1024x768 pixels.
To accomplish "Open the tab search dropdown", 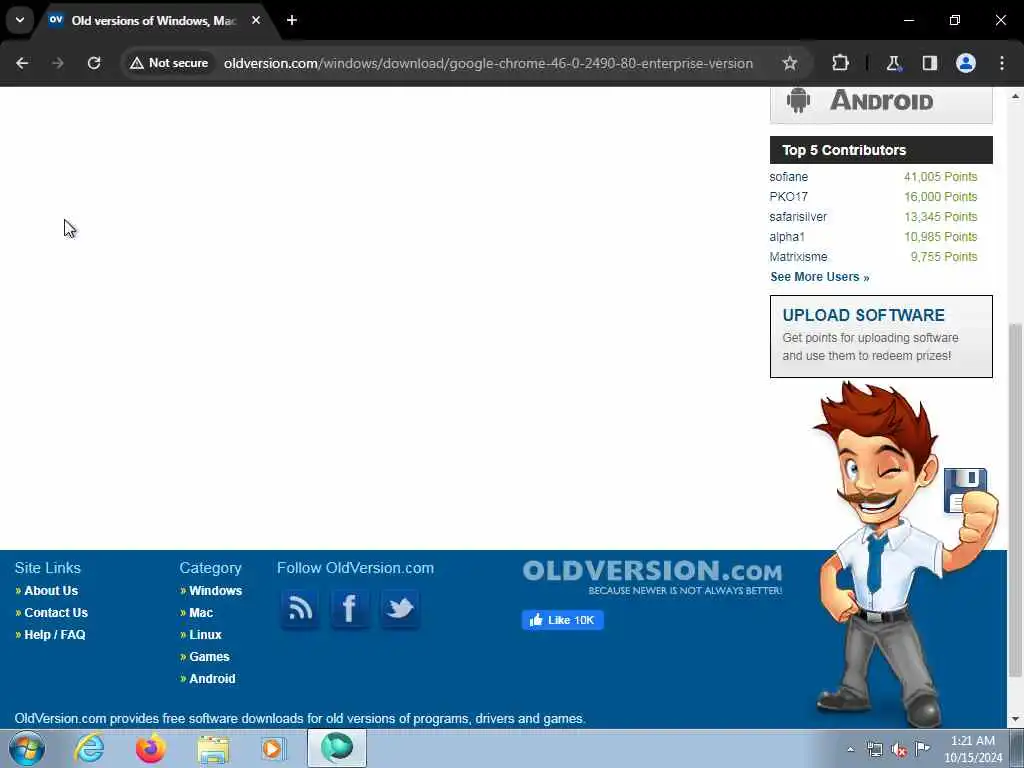I will pos(20,20).
